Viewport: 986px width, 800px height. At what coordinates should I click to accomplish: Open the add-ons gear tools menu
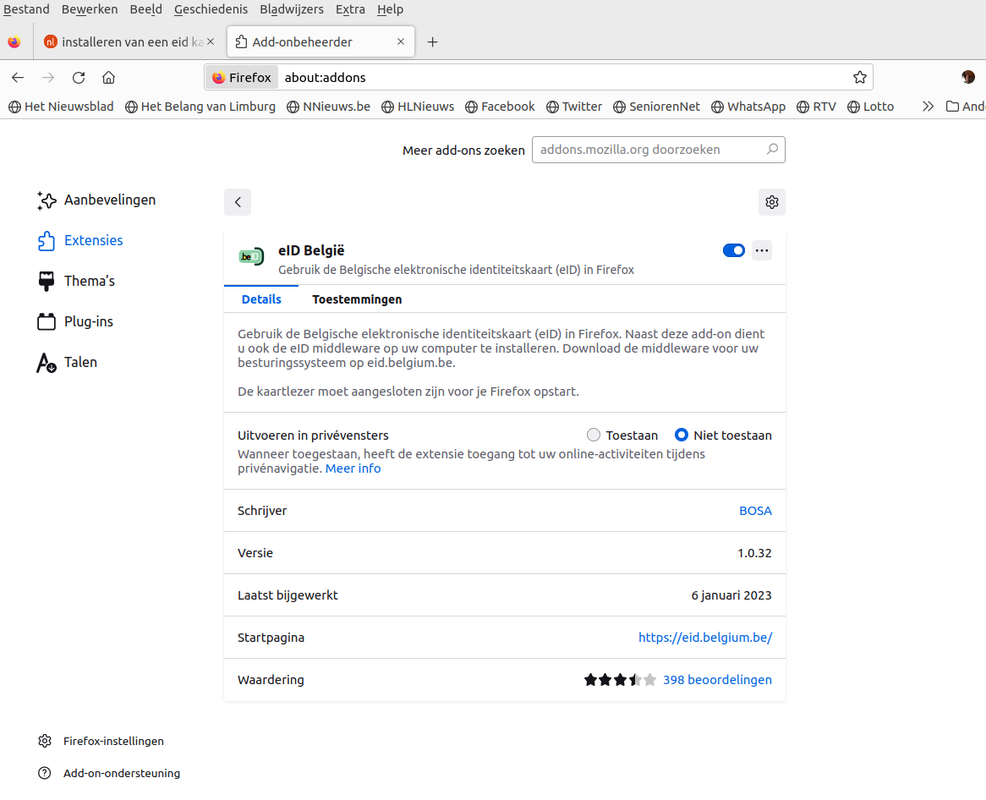click(772, 202)
